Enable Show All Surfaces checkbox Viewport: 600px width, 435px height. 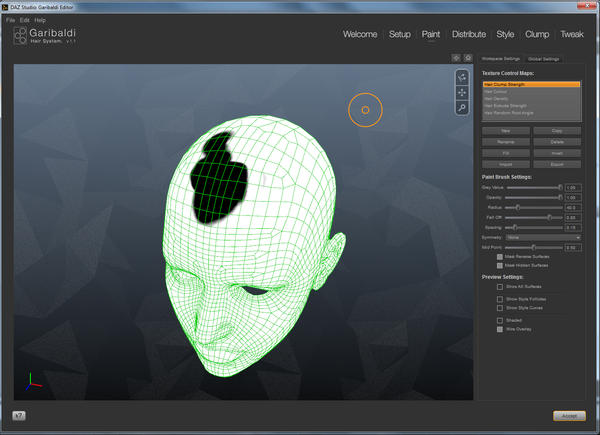click(x=500, y=287)
